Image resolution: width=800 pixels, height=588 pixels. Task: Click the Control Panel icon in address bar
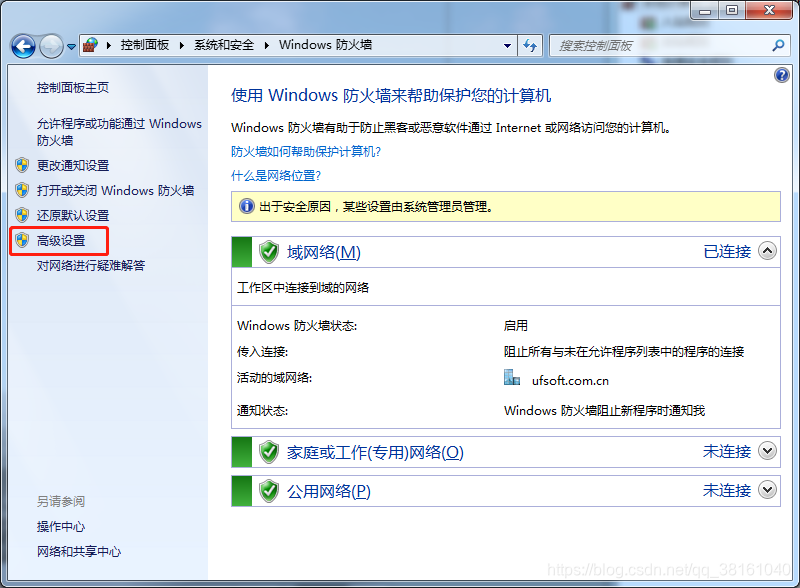coord(90,45)
